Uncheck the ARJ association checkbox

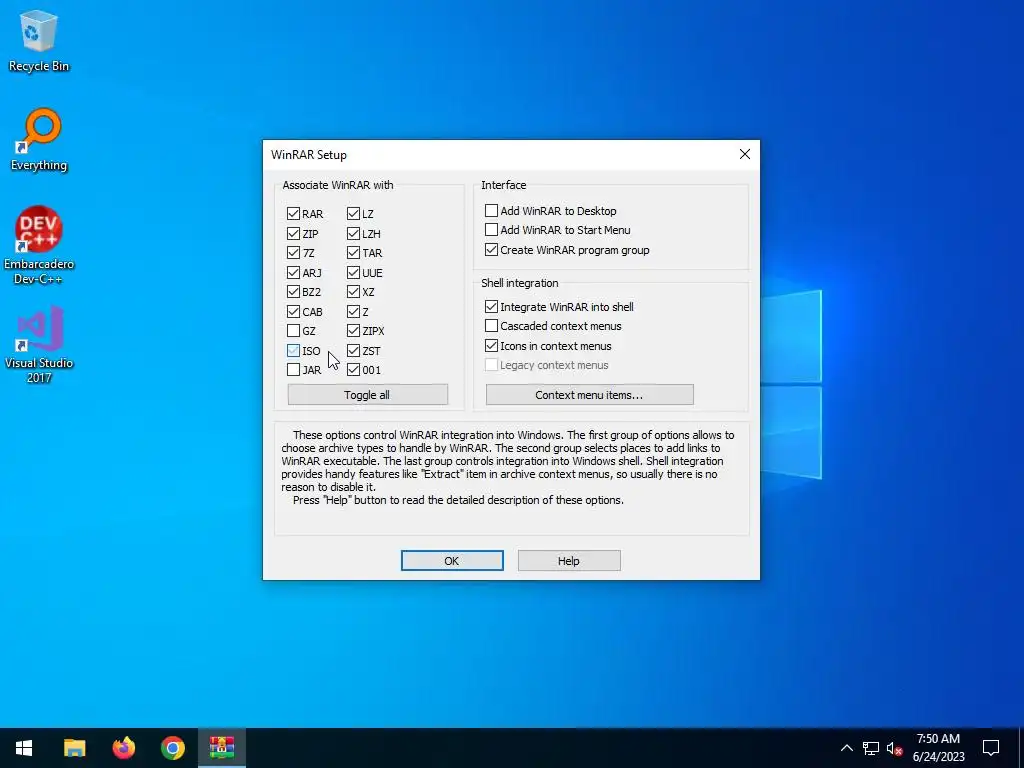[293, 272]
